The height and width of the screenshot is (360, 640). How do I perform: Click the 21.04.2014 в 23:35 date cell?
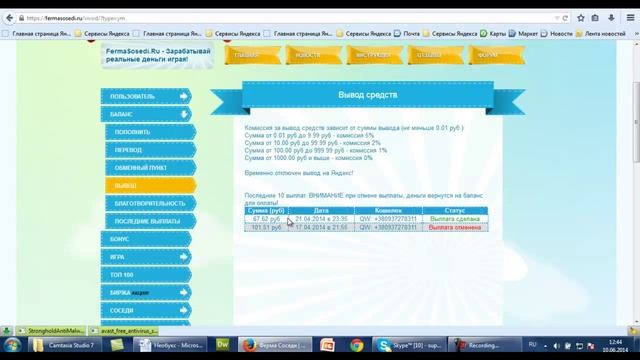tap(321, 219)
